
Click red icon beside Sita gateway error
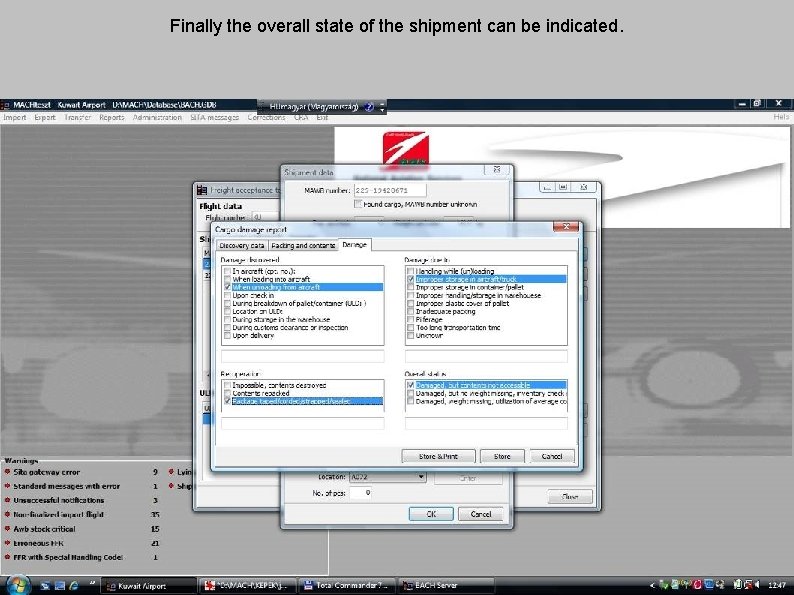pyautogui.click(x=8, y=472)
